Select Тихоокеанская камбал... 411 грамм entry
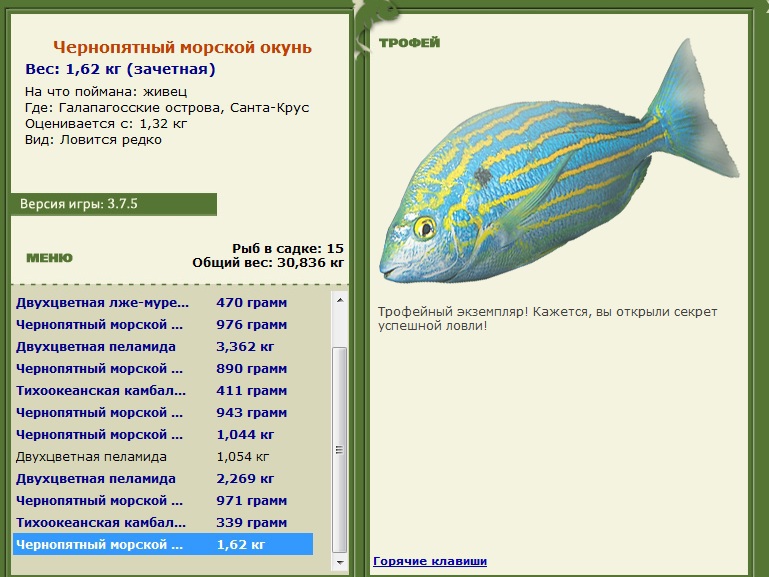The width and height of the screenshot is (769, 577). (162, 391)
